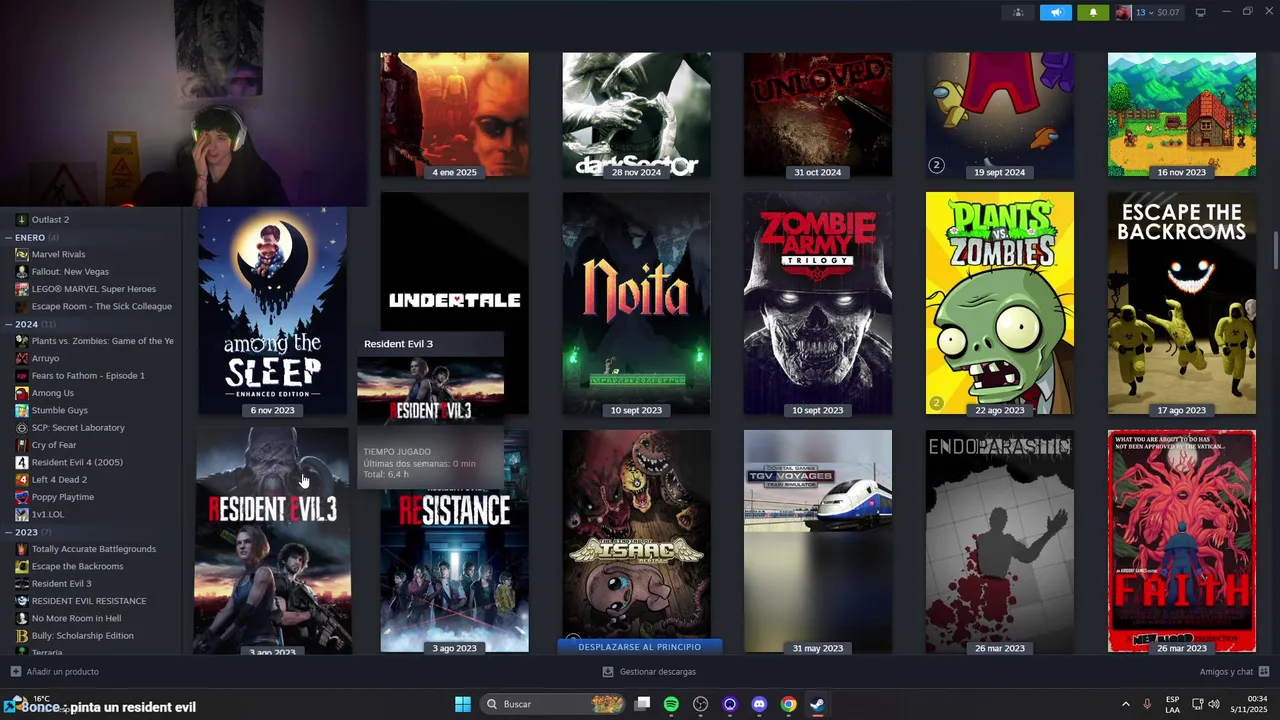Select Cry of Fear in sidebar
Viewport: 1280px width, 720px height.
(54, 445)
